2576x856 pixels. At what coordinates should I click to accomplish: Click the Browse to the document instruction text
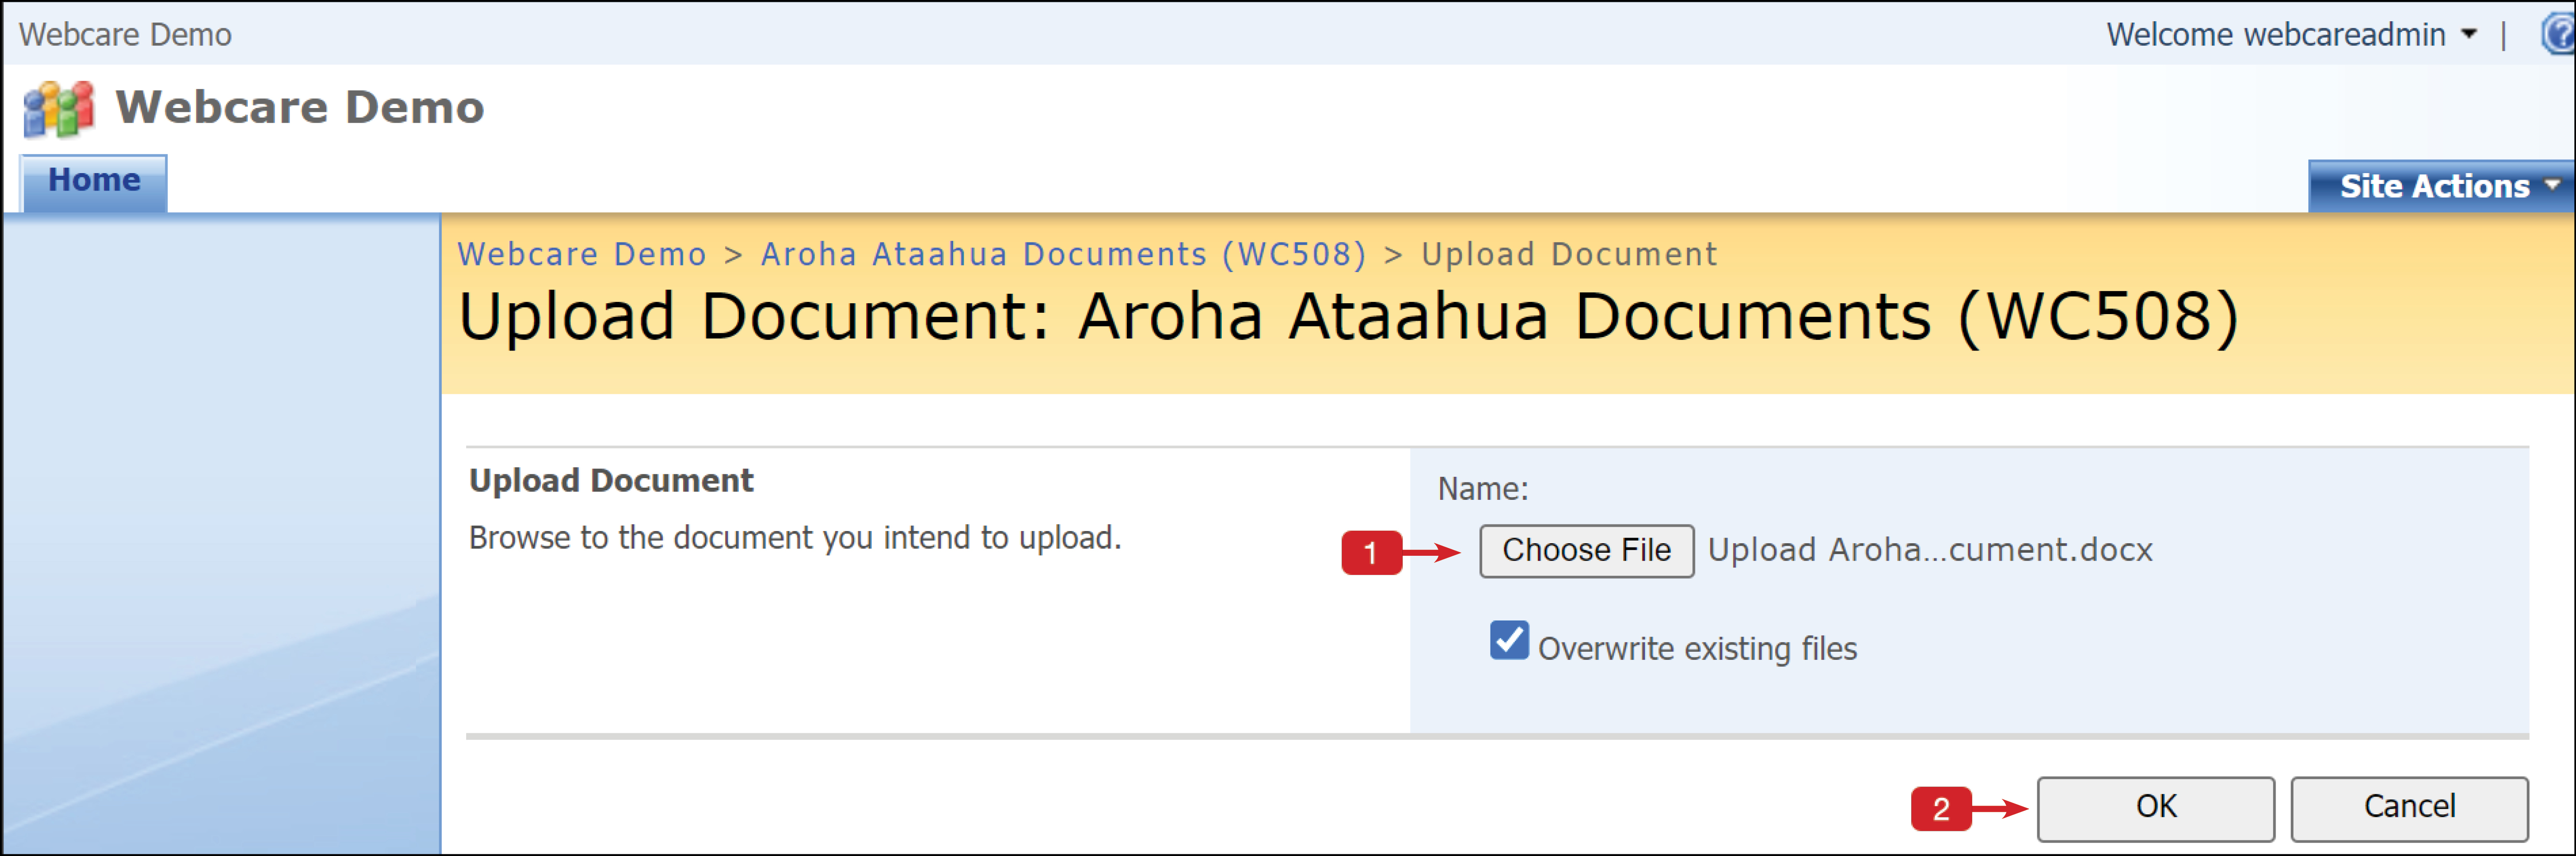[x=795, y=539]
